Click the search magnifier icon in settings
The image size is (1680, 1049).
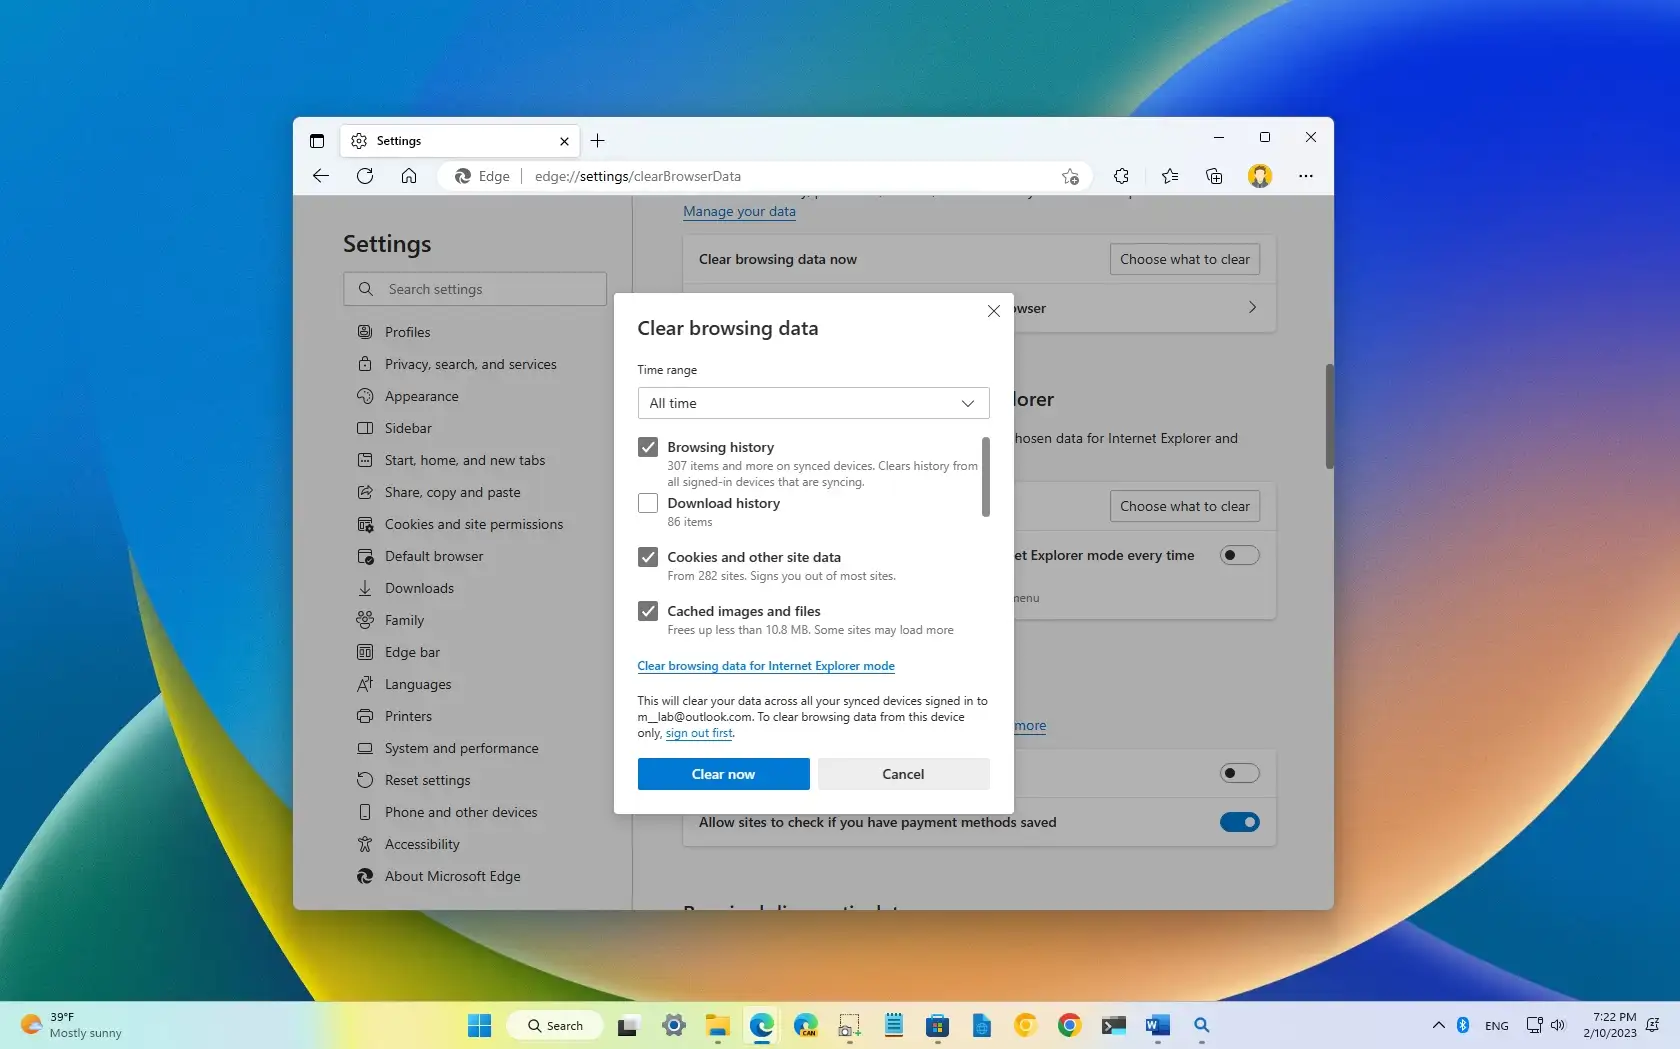pos(366,289)
